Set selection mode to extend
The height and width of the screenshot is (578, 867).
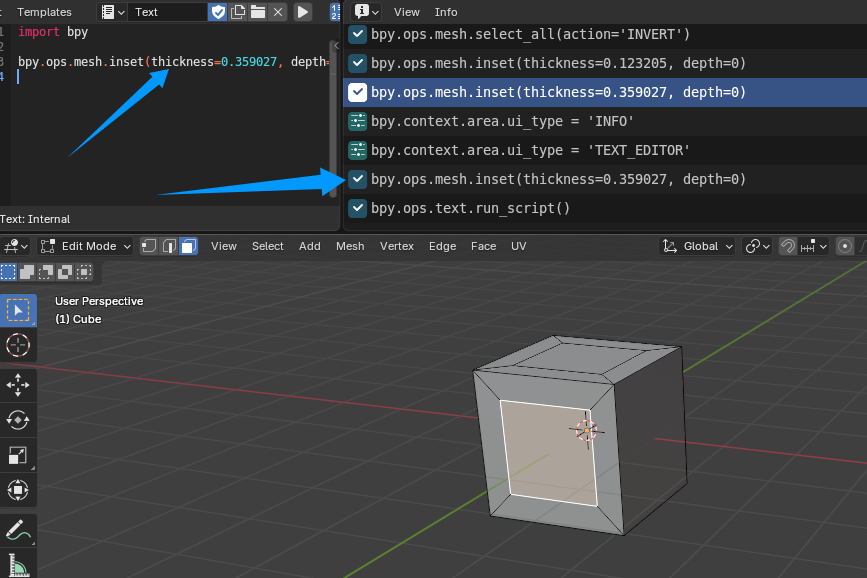pos(27,272)
